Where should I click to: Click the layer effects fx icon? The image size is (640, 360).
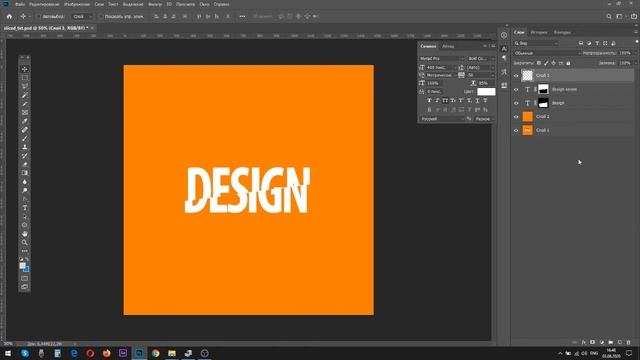(584, 342)
